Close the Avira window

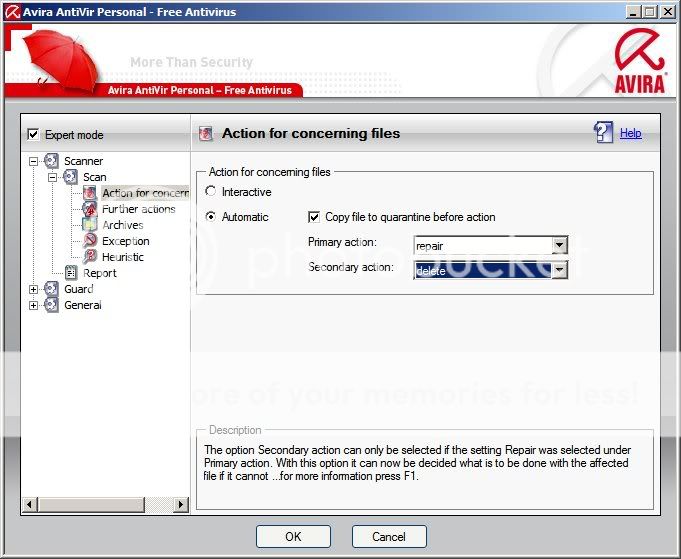pyautogui.click(x=668, y=12)
